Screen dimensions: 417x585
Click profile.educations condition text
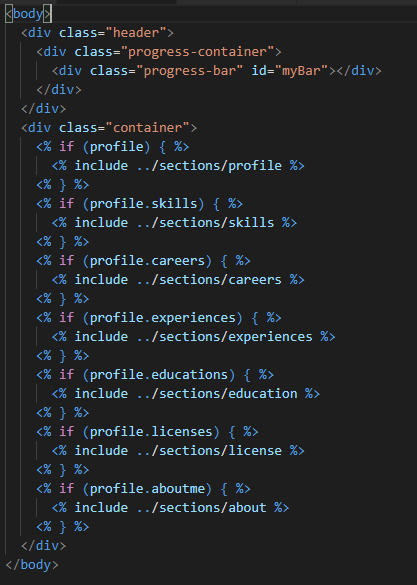159,375
